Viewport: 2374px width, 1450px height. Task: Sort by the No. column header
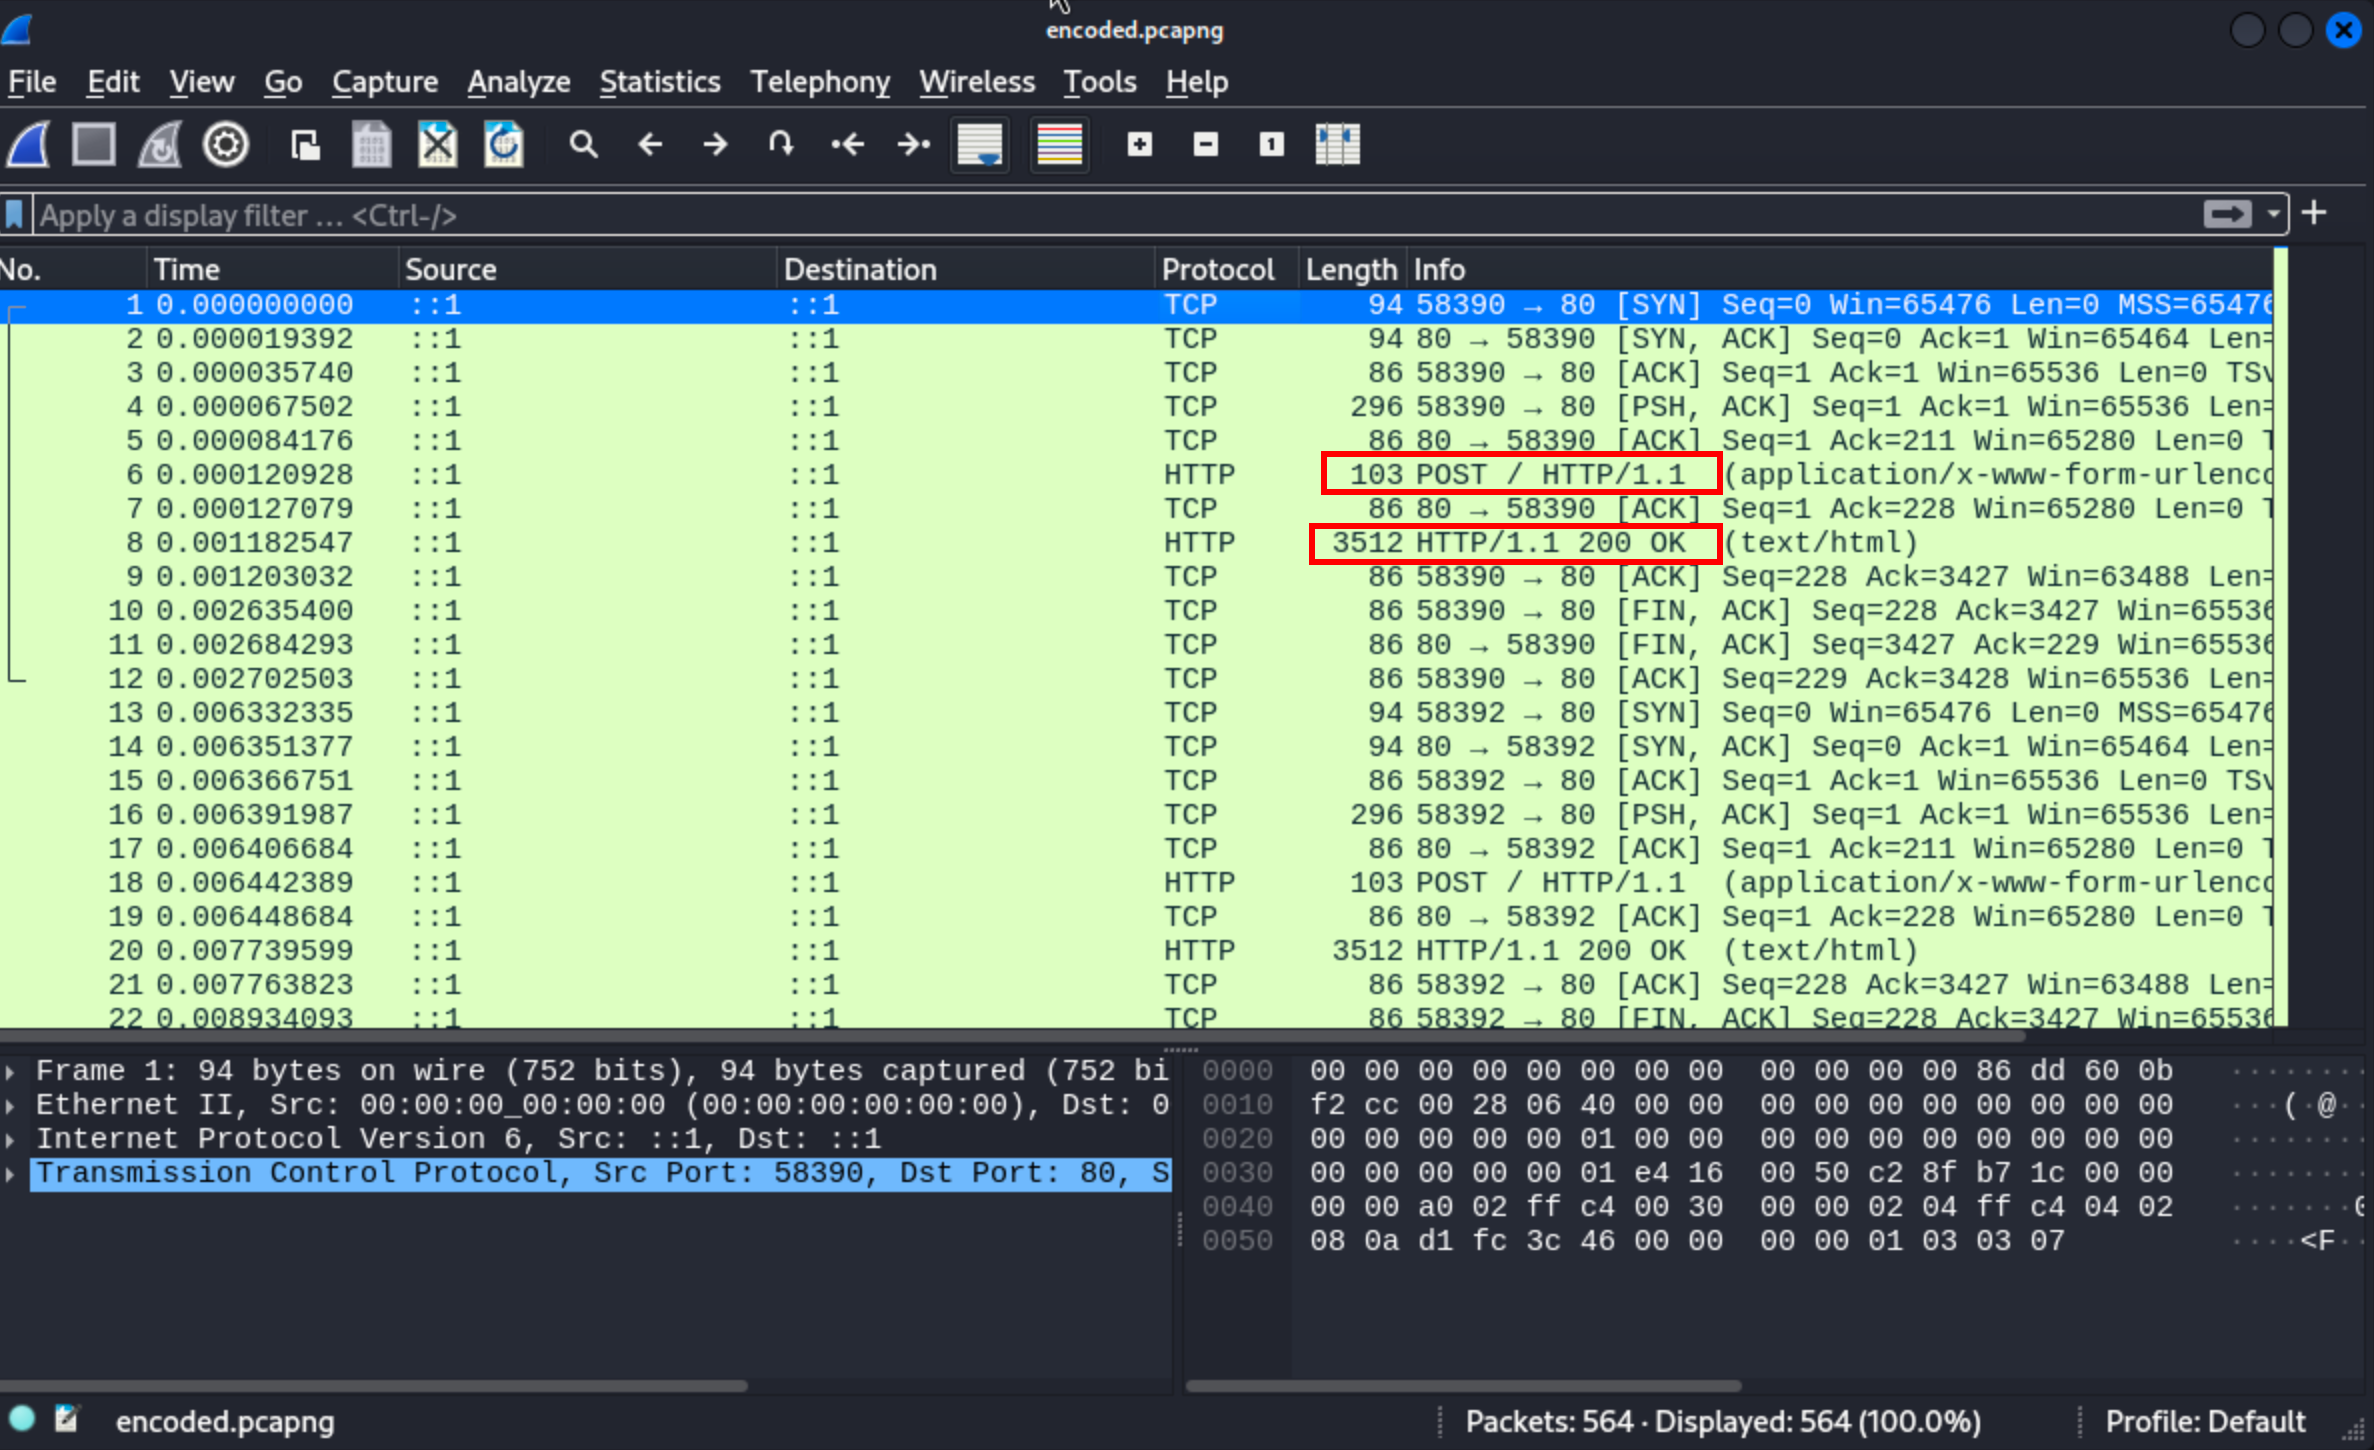tap(72, 269)
